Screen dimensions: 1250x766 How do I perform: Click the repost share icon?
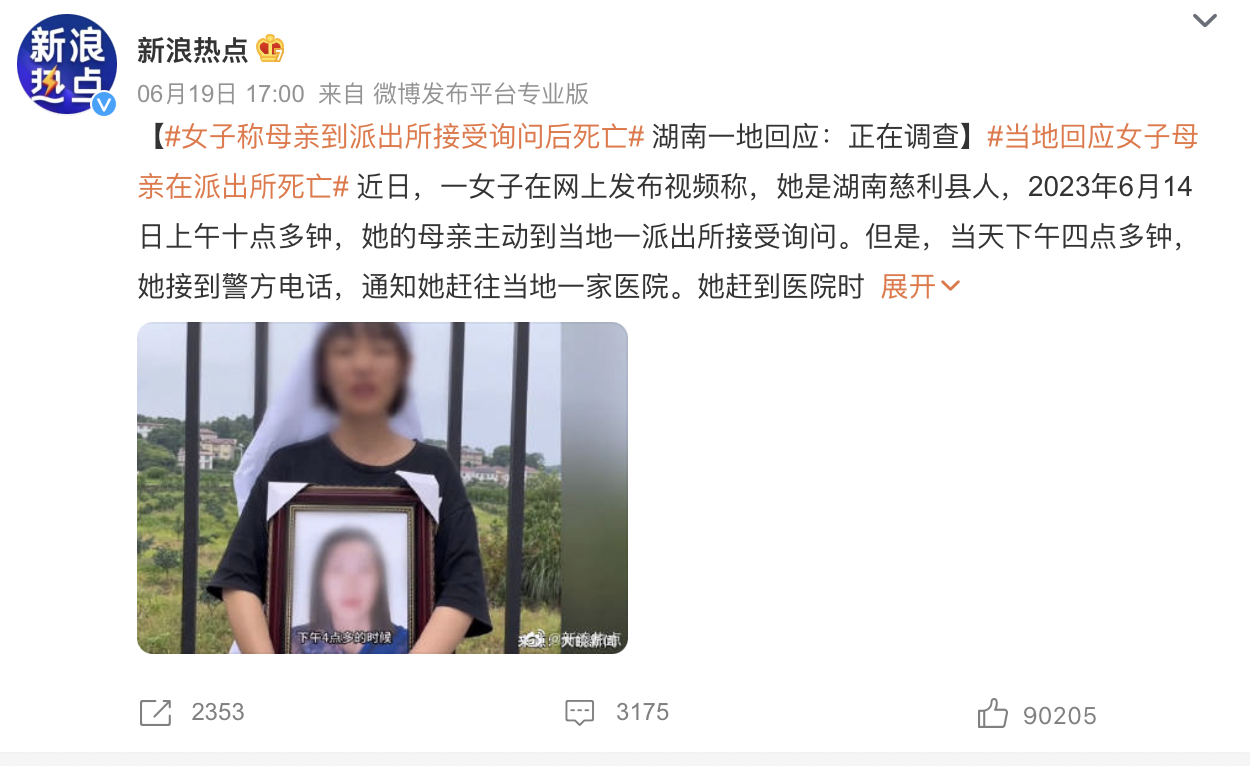pos(156,713)
